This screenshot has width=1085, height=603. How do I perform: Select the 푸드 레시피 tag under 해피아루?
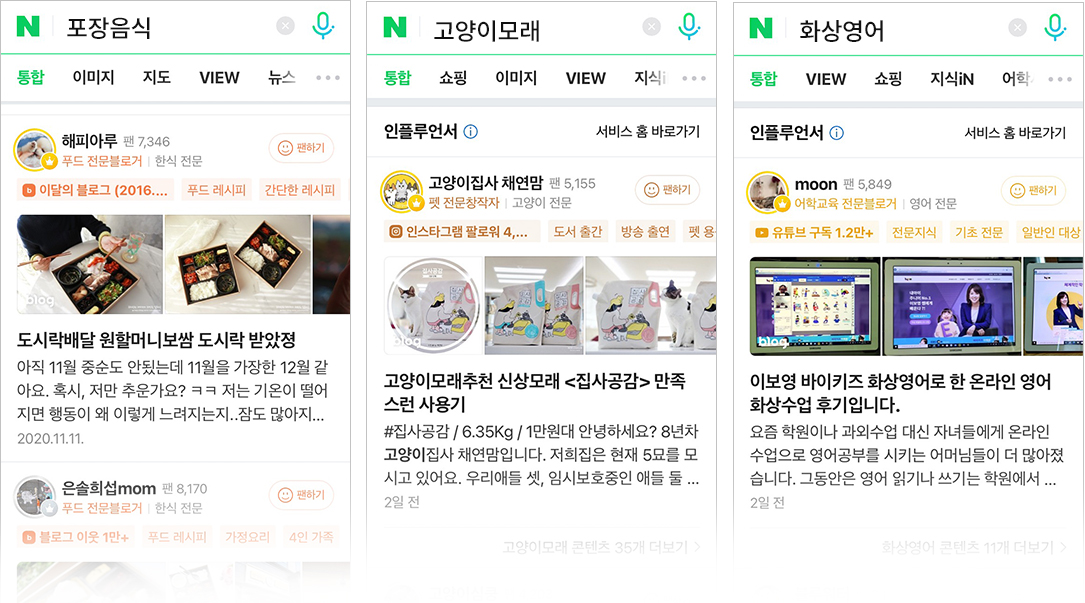pyautogui.click(x=217, y=190)
